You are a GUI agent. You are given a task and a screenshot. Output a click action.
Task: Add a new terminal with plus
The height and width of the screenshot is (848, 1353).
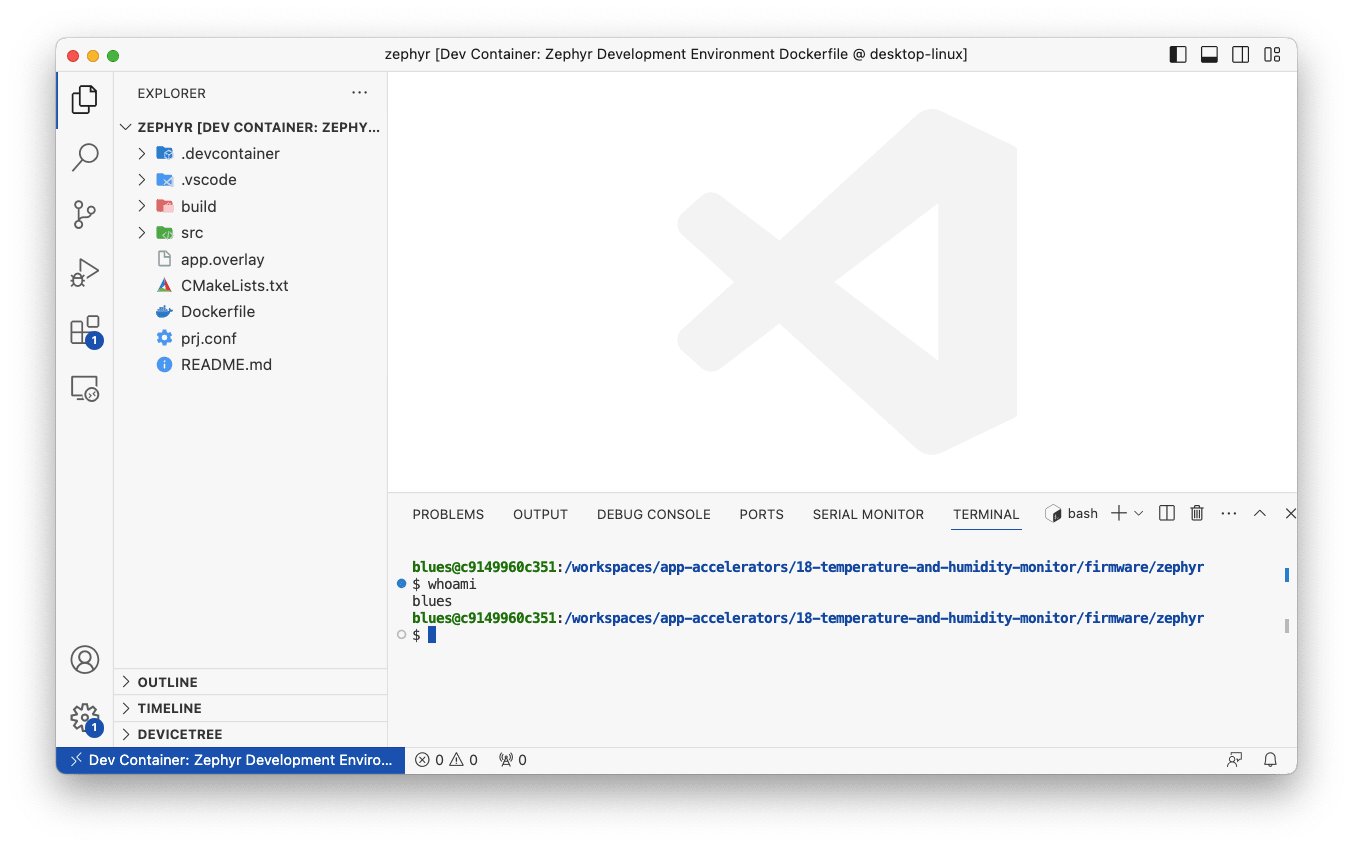1119,513
